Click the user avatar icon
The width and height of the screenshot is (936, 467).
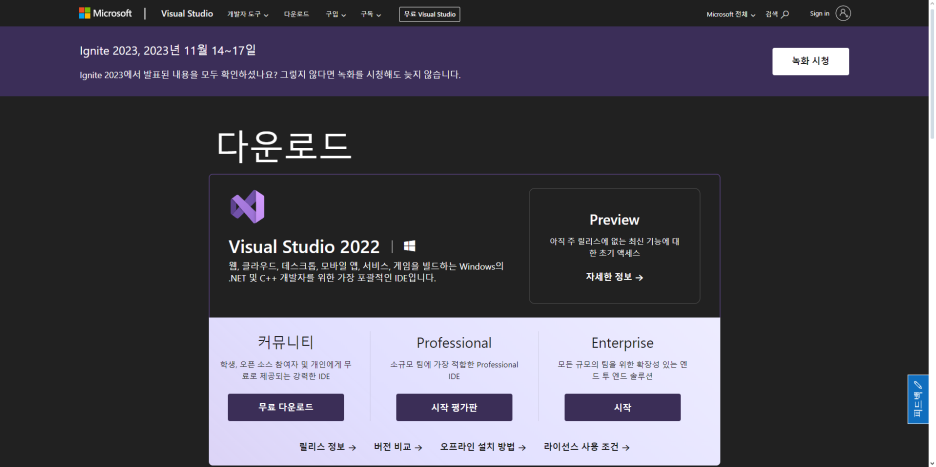point(843,13)
